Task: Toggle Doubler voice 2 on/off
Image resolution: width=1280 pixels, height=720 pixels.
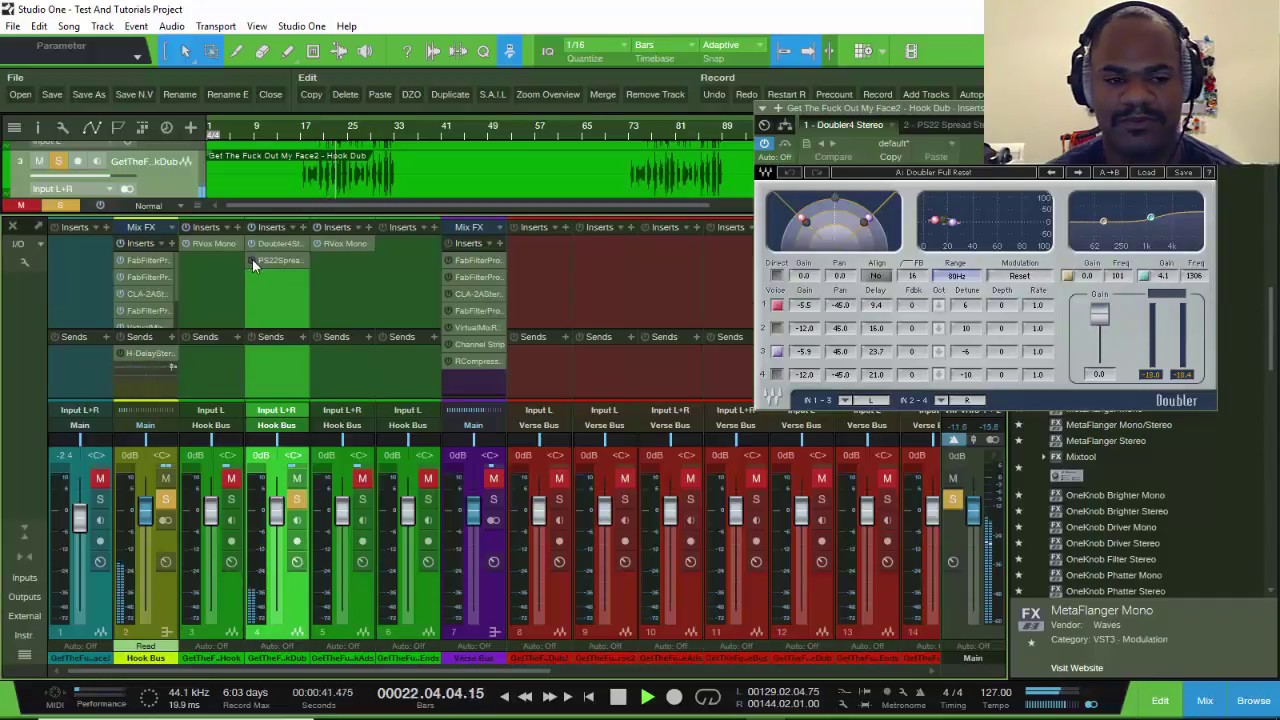Action: click(777, 328)
